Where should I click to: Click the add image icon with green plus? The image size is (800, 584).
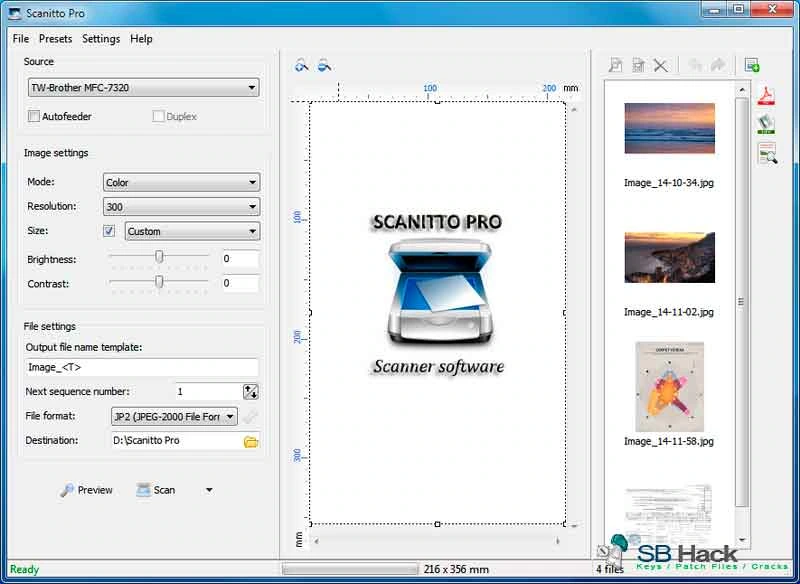click(752, 65)
